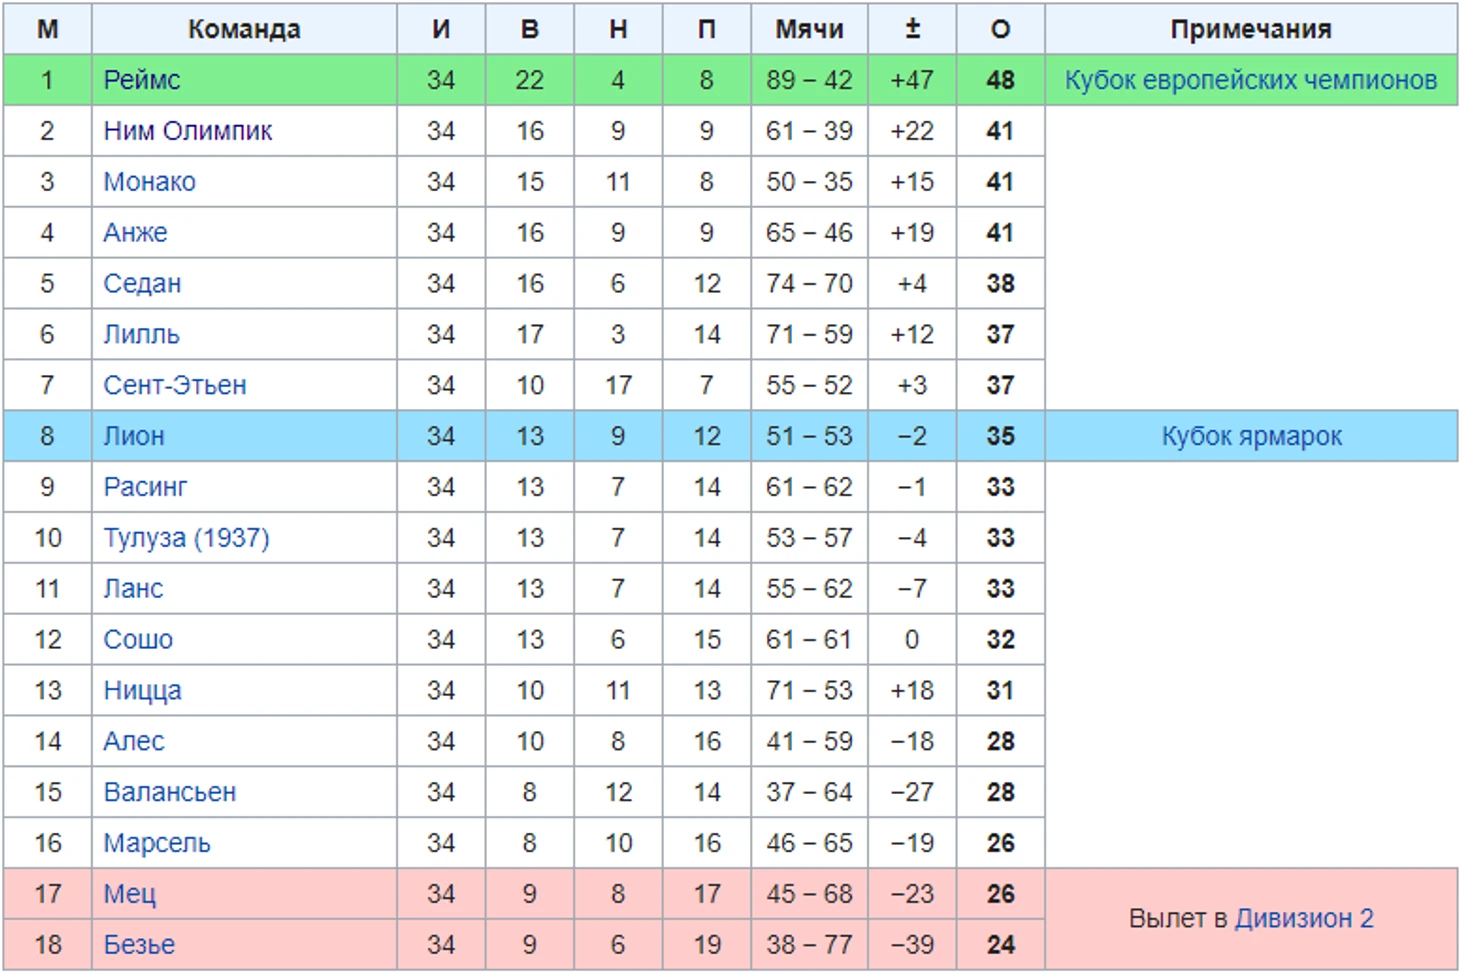The width and height of the screenshot is (1460, 972).
Task: Select the Расинг team link
Action: pyautogui.click(x=145, y=487)
